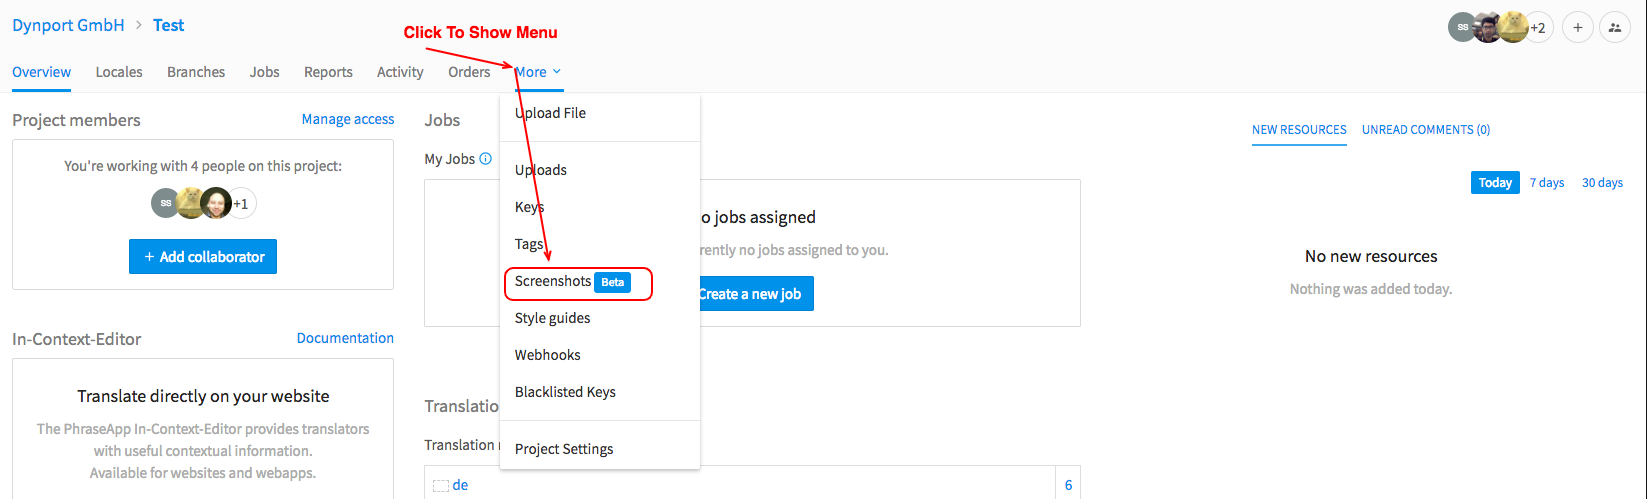Click the My Jobs info icon

click(486, 158)
